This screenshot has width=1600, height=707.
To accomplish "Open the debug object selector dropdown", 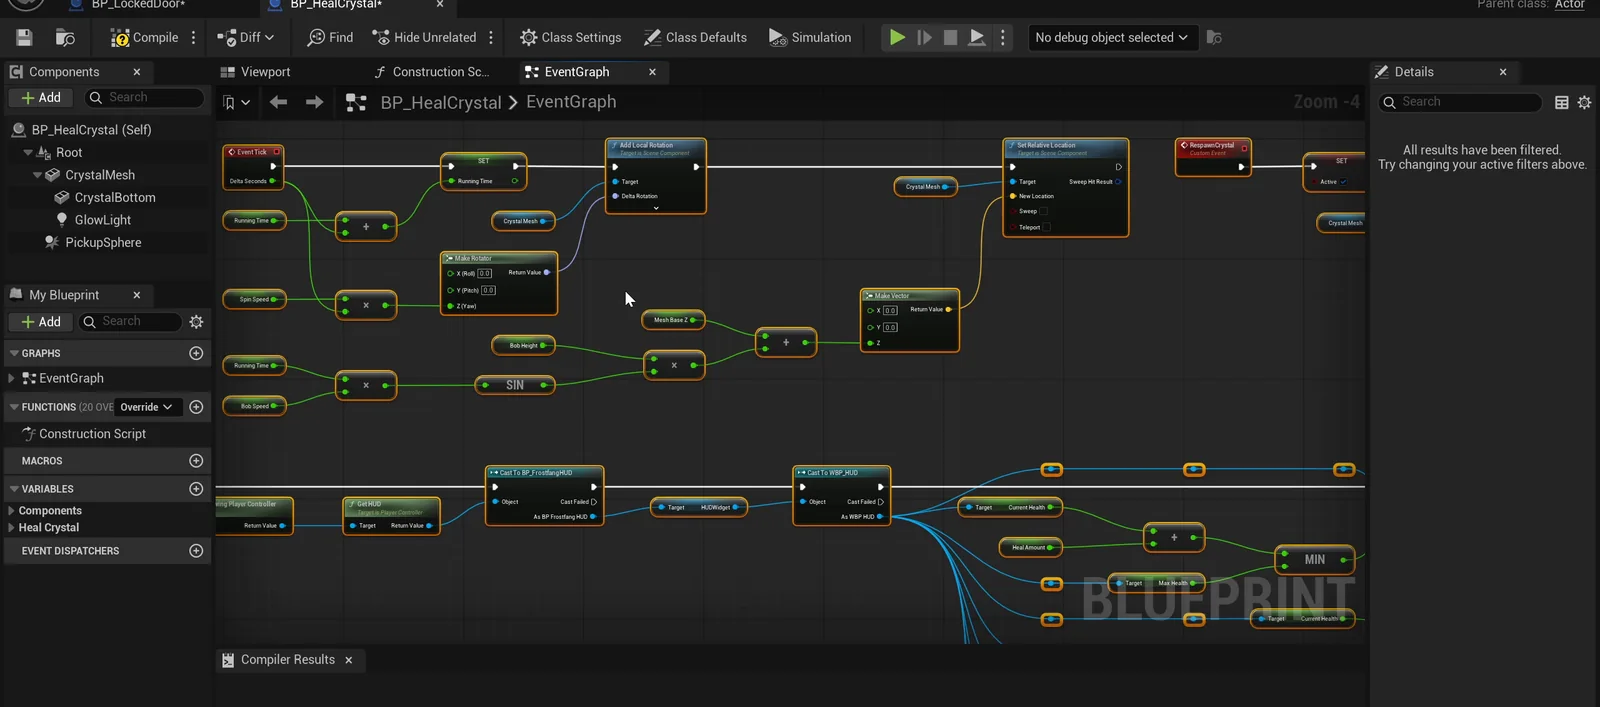I will pyautogui.click(x=1111, y=38).
